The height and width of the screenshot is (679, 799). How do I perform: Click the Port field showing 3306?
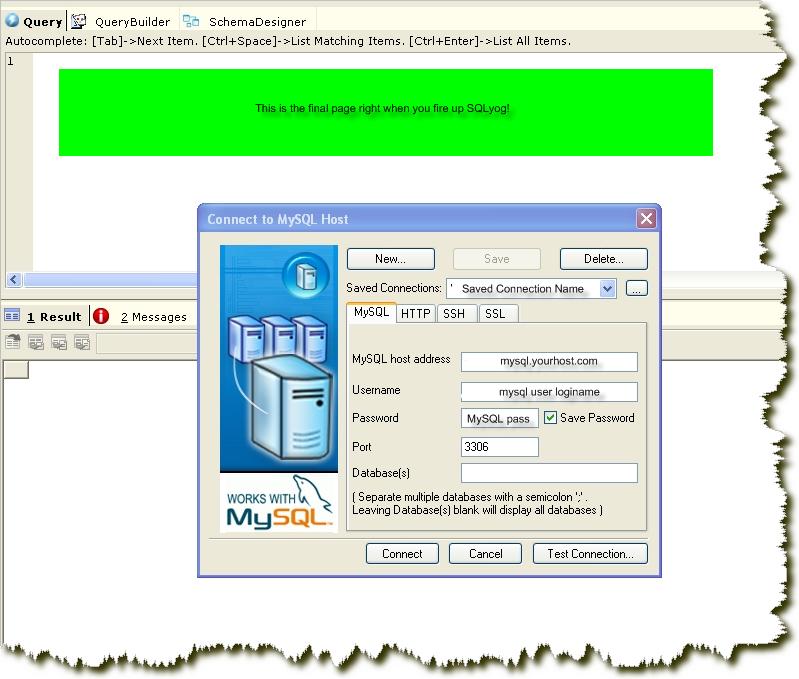click(499, 447)
